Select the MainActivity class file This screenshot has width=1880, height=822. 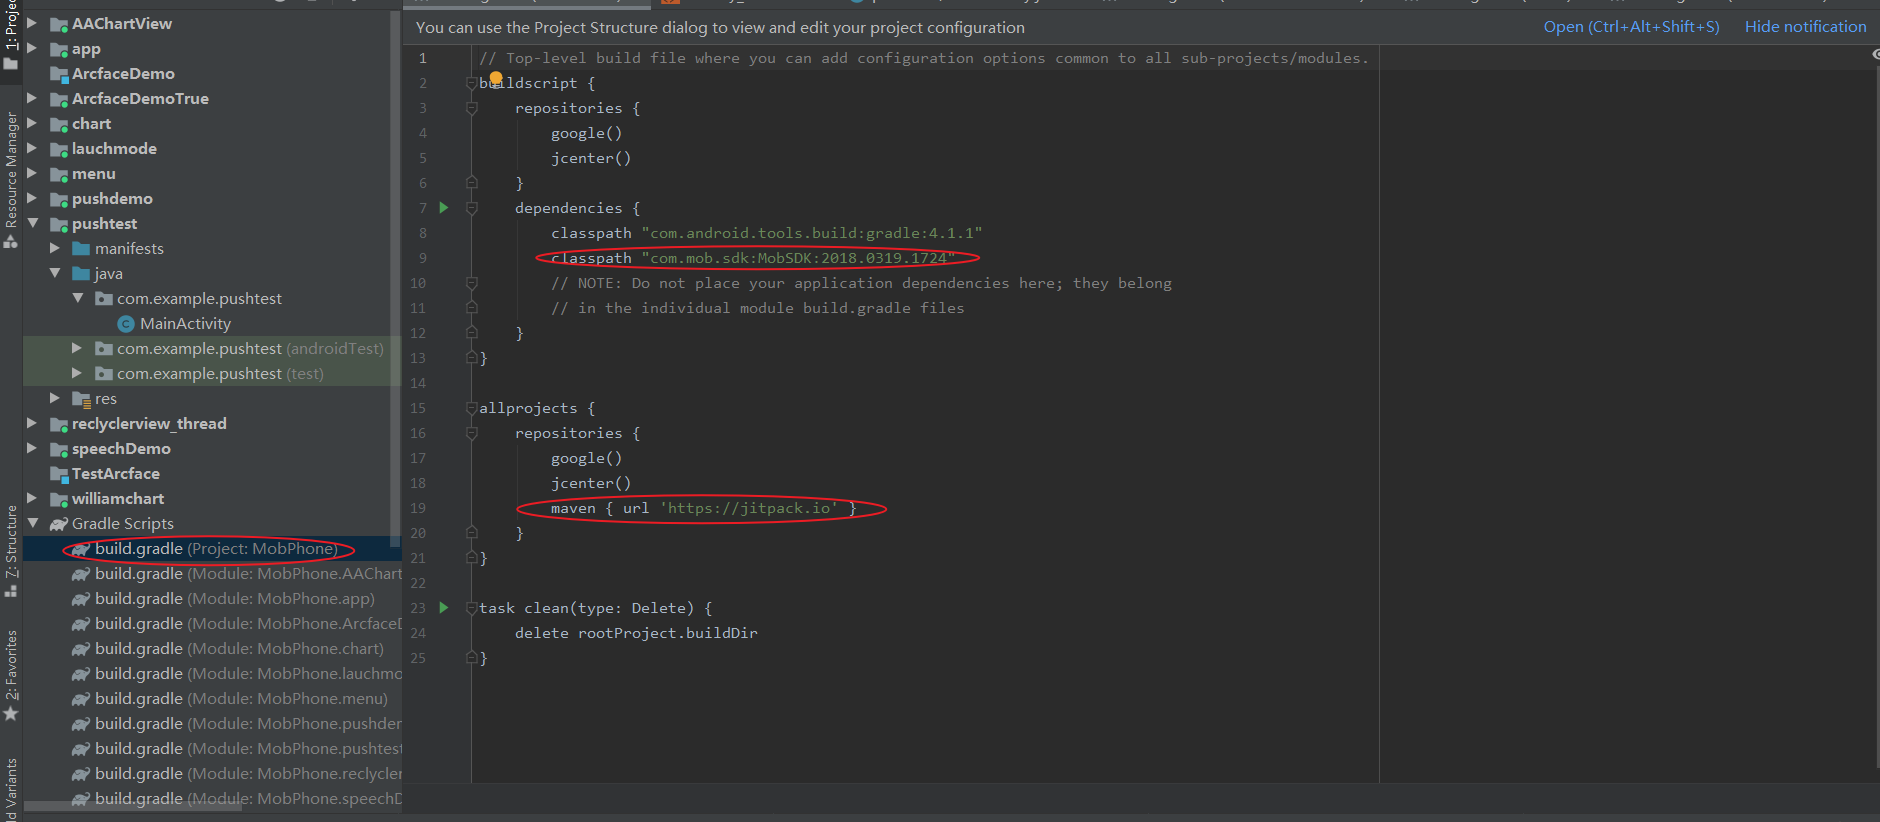185,323
